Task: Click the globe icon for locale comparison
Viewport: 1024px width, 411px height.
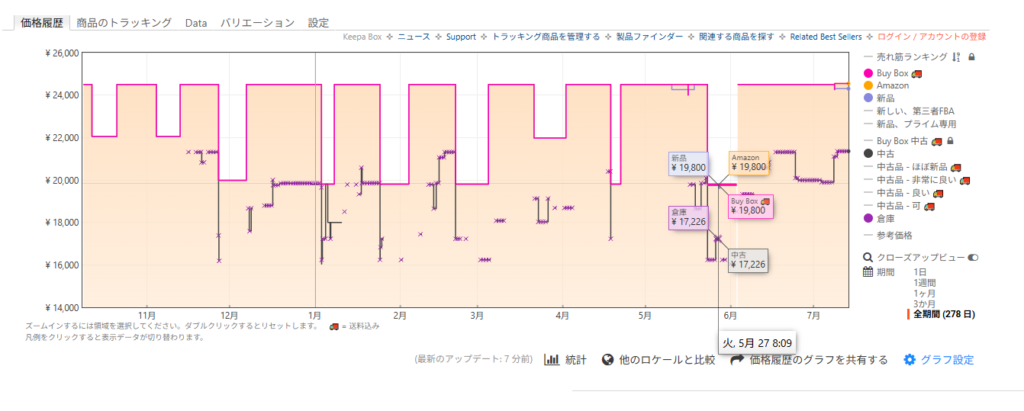Action: point(607,360)
